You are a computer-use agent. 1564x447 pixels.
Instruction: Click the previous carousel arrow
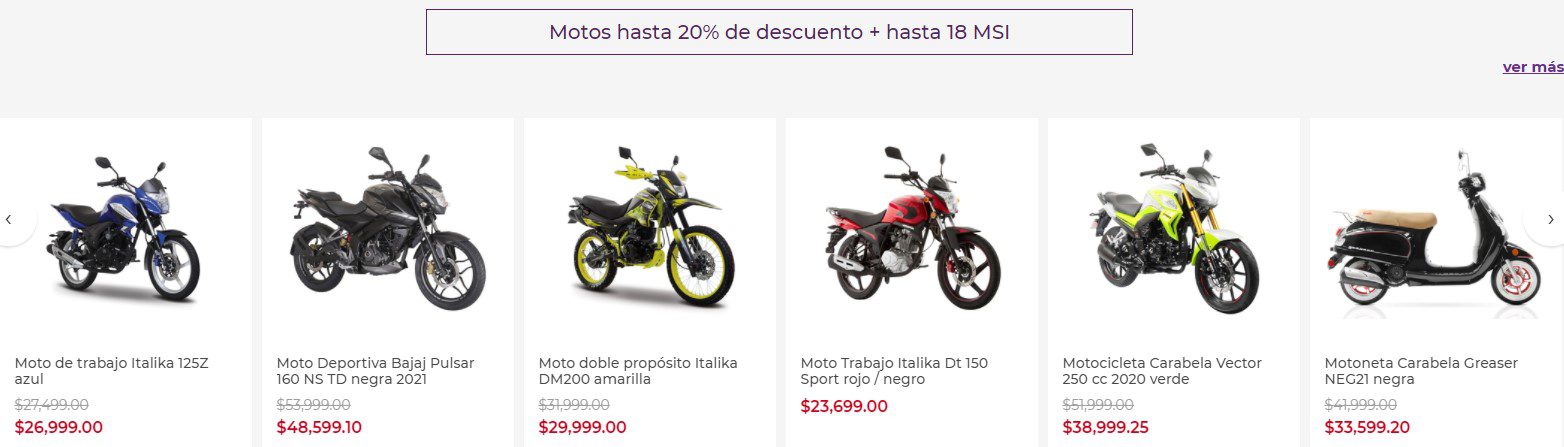9,219
